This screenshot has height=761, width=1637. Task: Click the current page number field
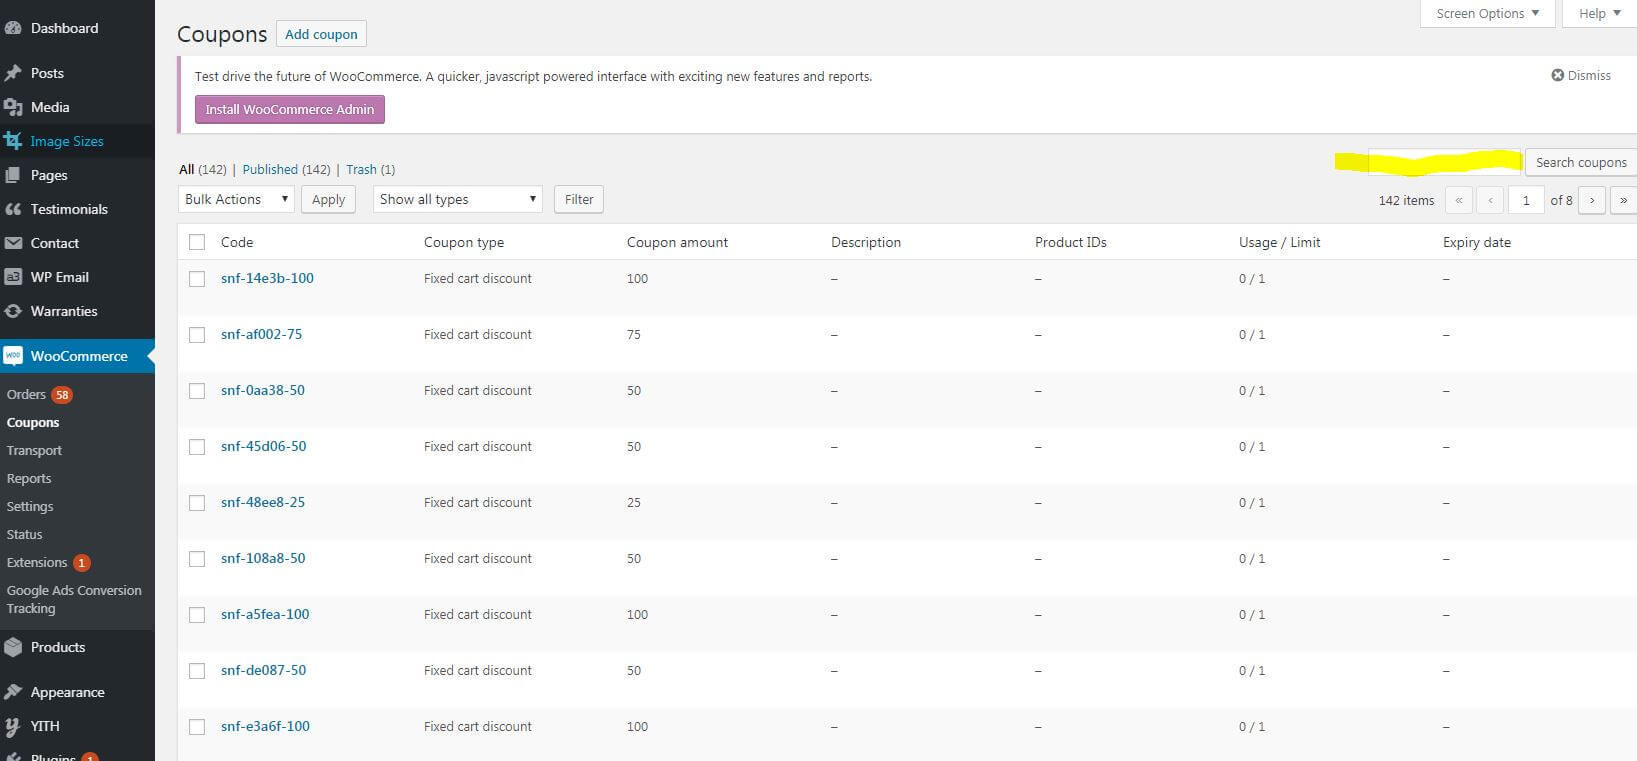click(x=1525, y=200)
